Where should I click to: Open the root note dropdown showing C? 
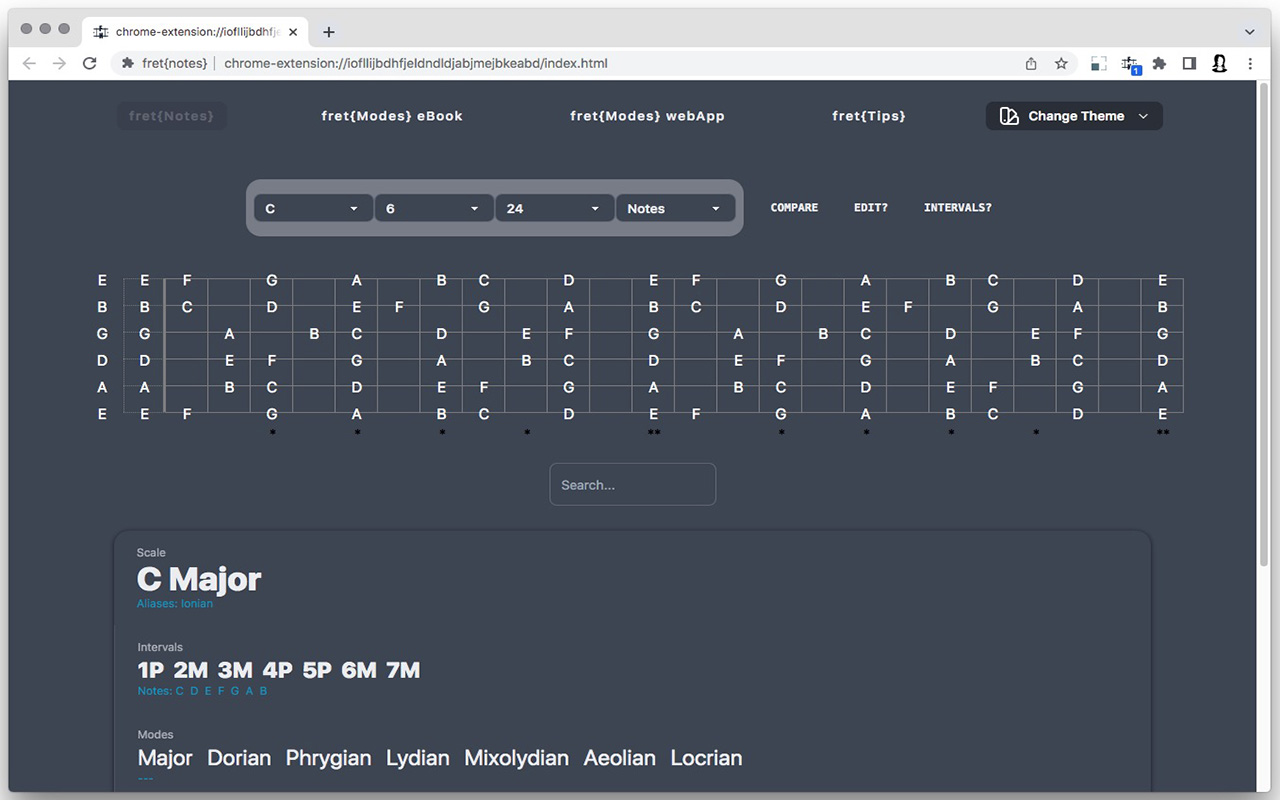(x=313, y=208)
